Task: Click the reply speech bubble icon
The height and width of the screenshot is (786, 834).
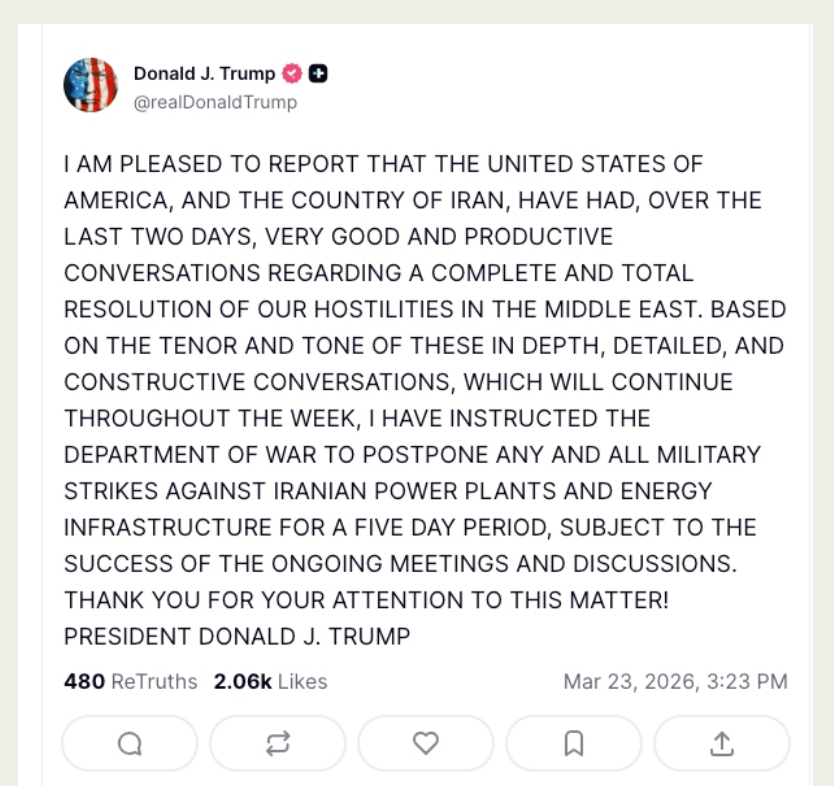Action: point(130,743)
